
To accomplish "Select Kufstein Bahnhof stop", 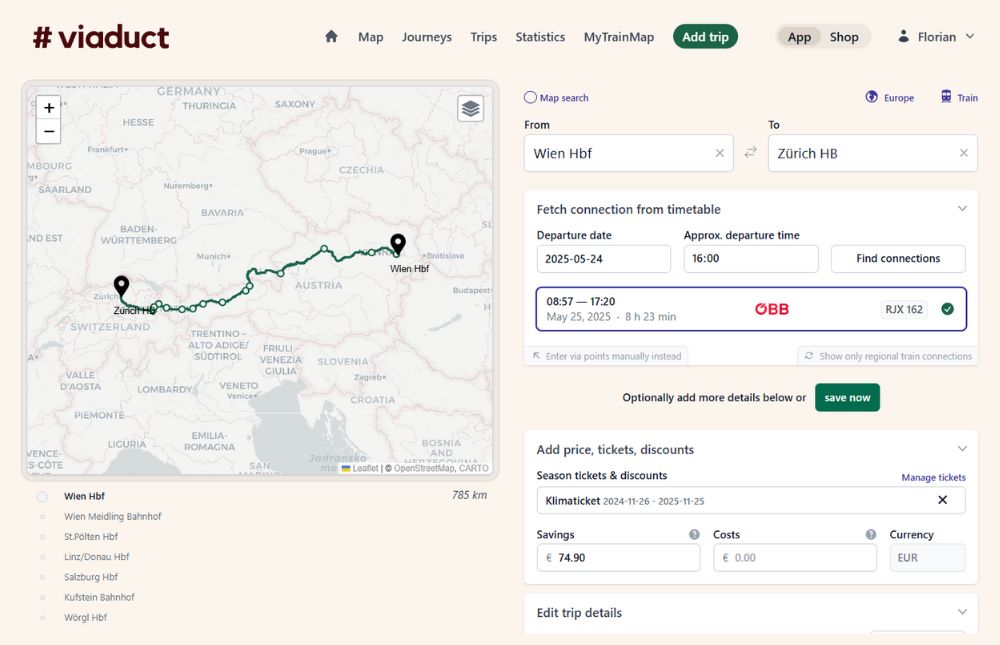I will [x=99, y=598].
